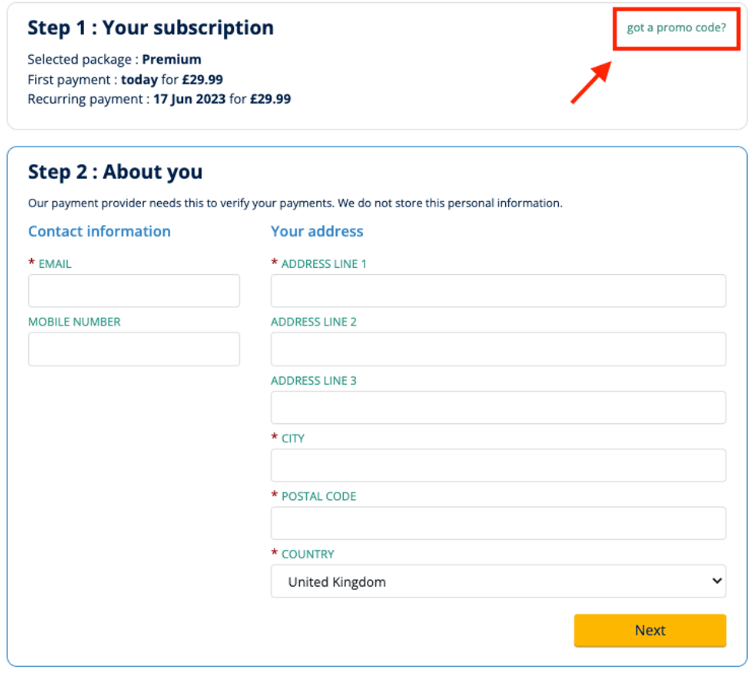Screen dimensions: 755x673
Task: Click the 'Contact information' section heading
Action: click(99, 231)
